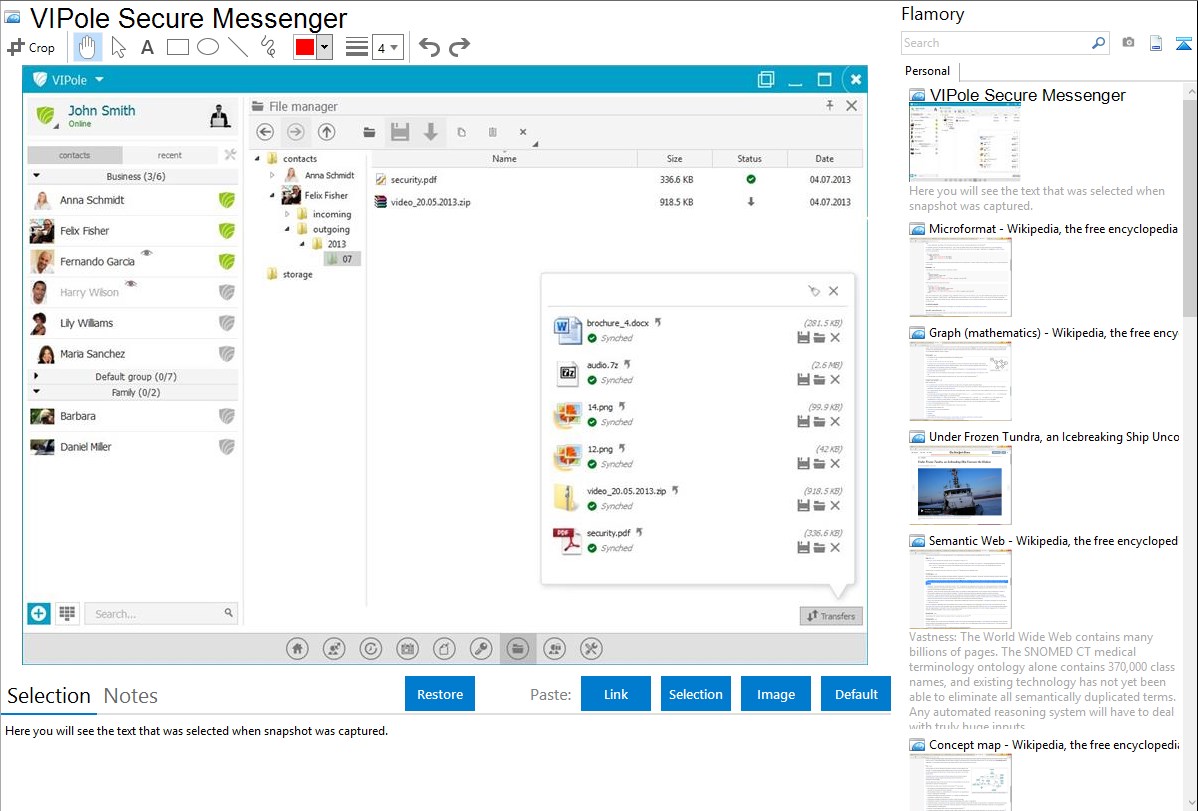The image size is (1198, 811).
Task: Open the Under Frozen Tundra snapshot thumbnail
Action: (x=960, y=485)
